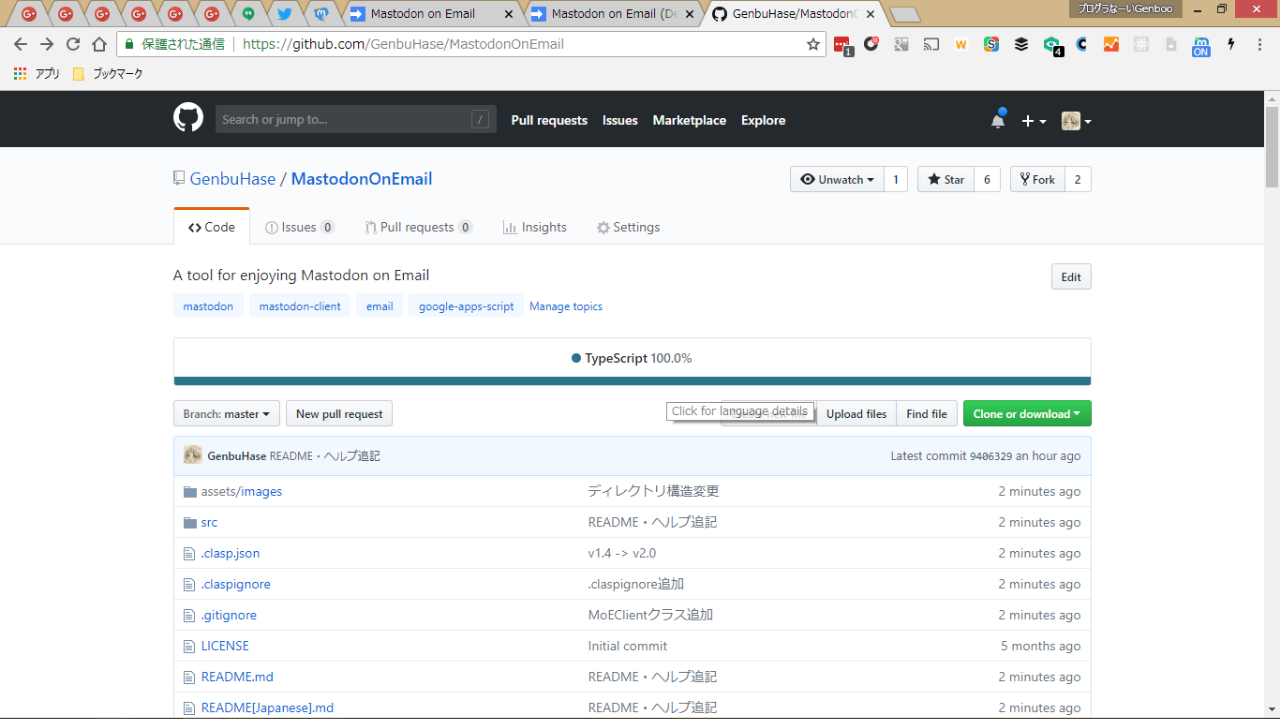
Task: Open the Settings repository tab
Action: click(x=628, y=227)
